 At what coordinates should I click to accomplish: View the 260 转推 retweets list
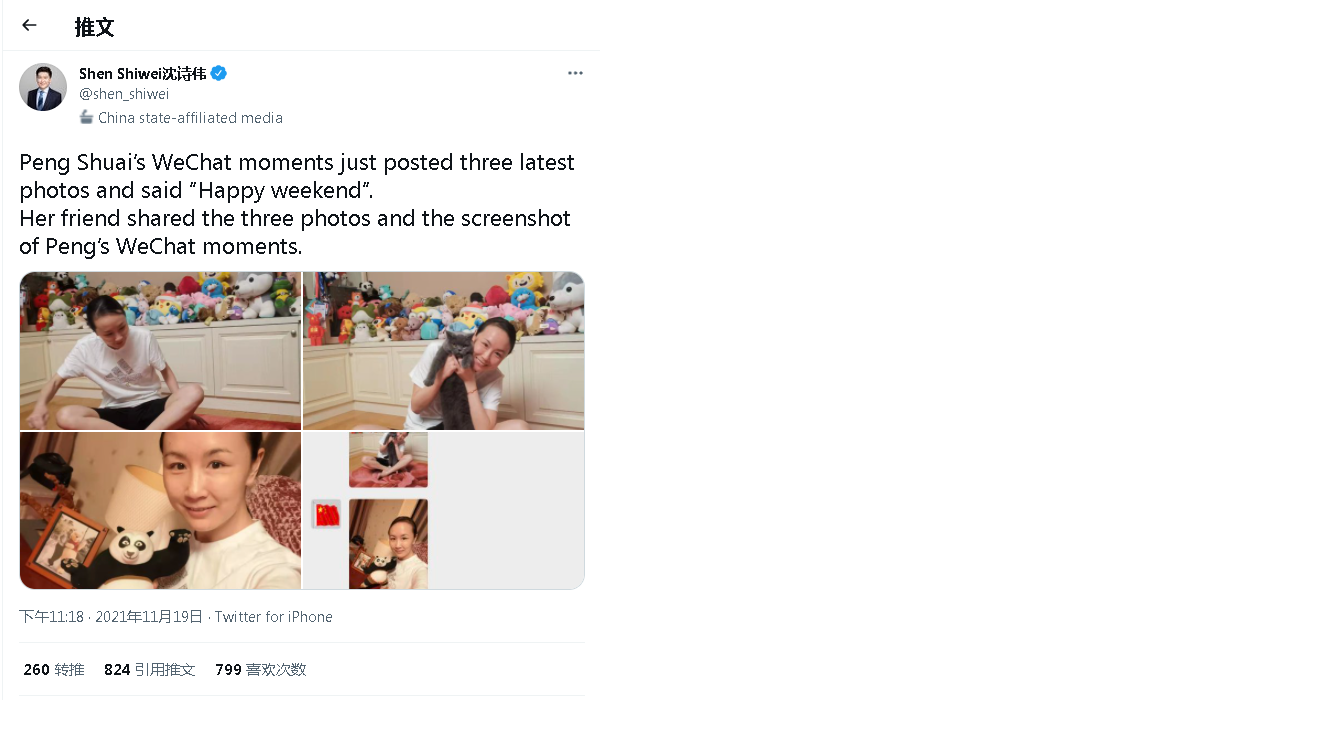(54, 670)
